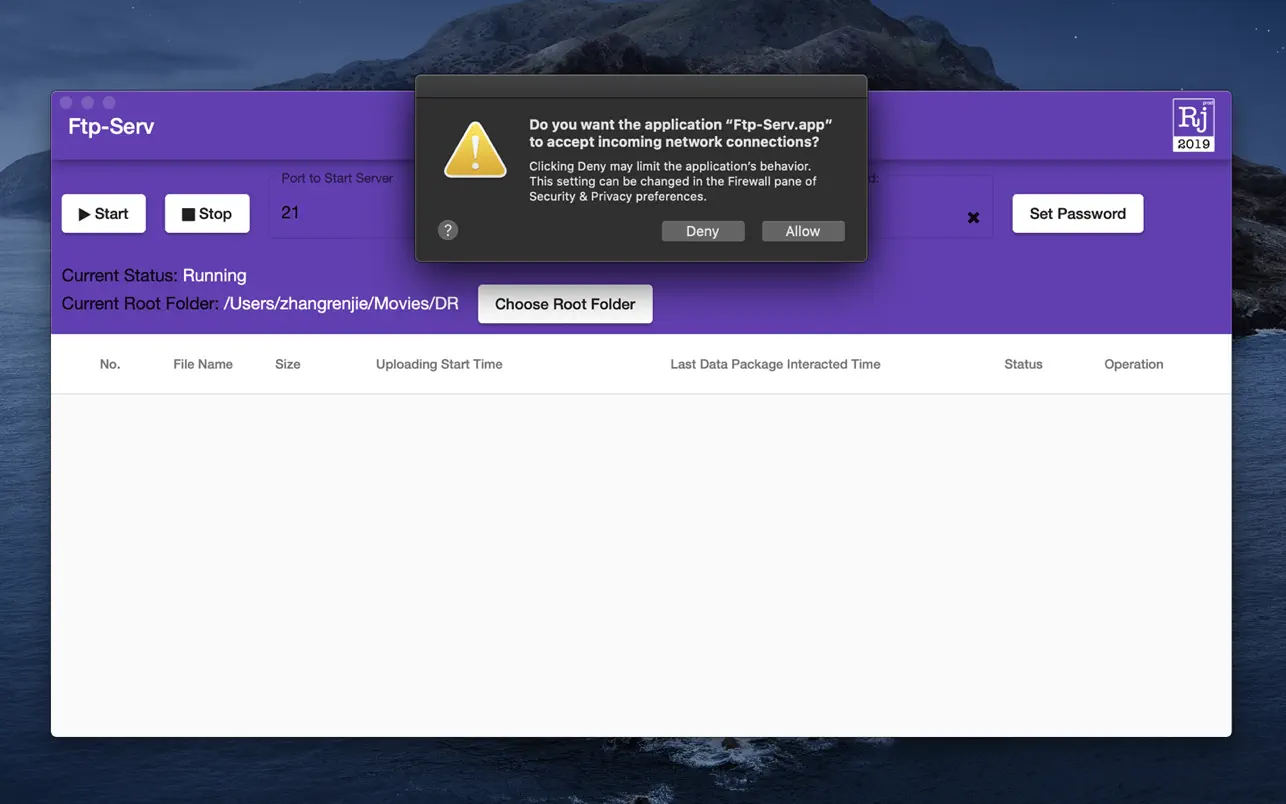
Task: Click Last Data Package Interacted Time header
Action: 775,364
